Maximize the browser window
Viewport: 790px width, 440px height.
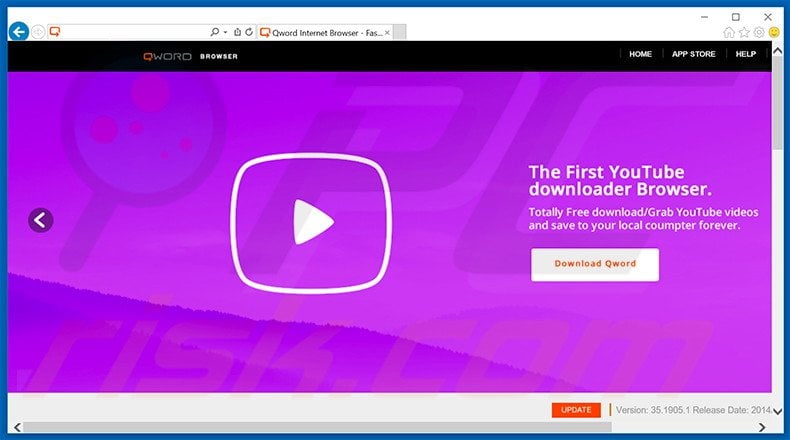736,17
